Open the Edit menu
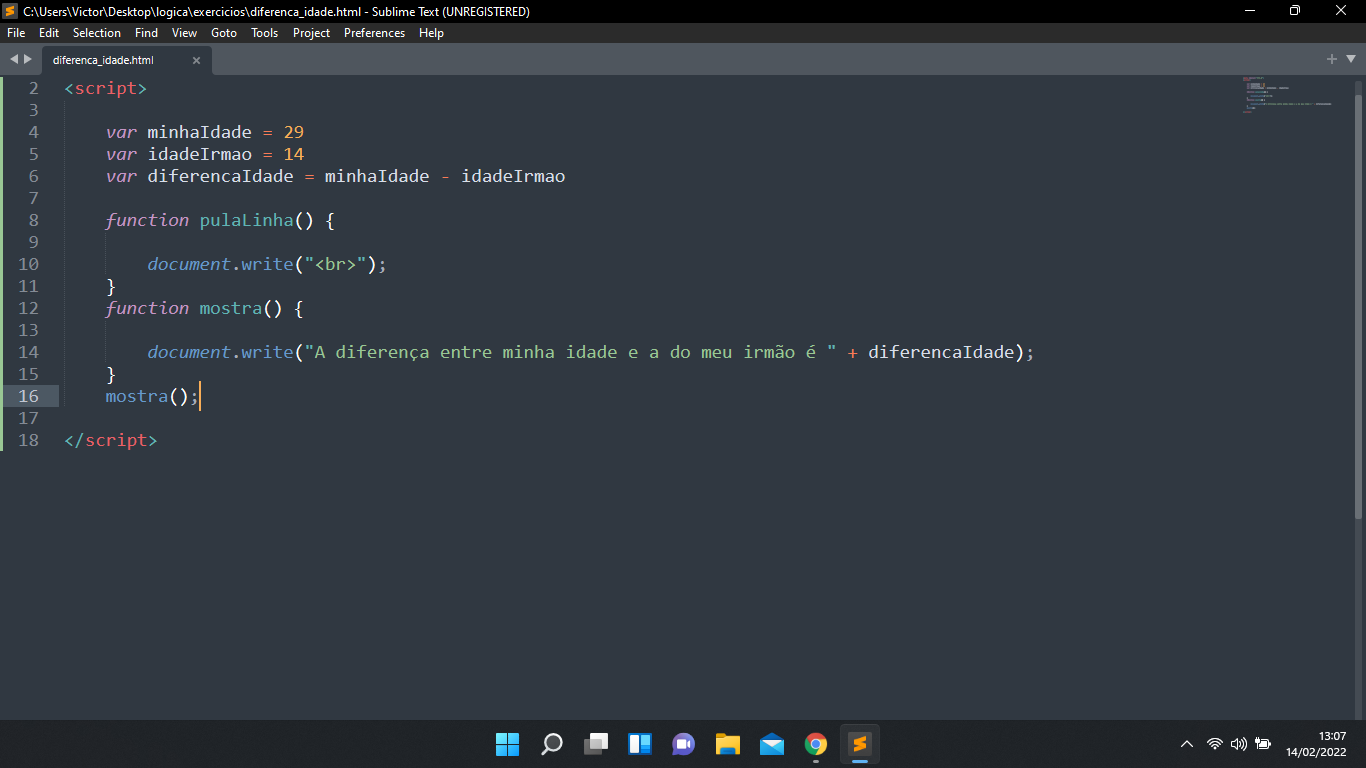 coord(49,33)
